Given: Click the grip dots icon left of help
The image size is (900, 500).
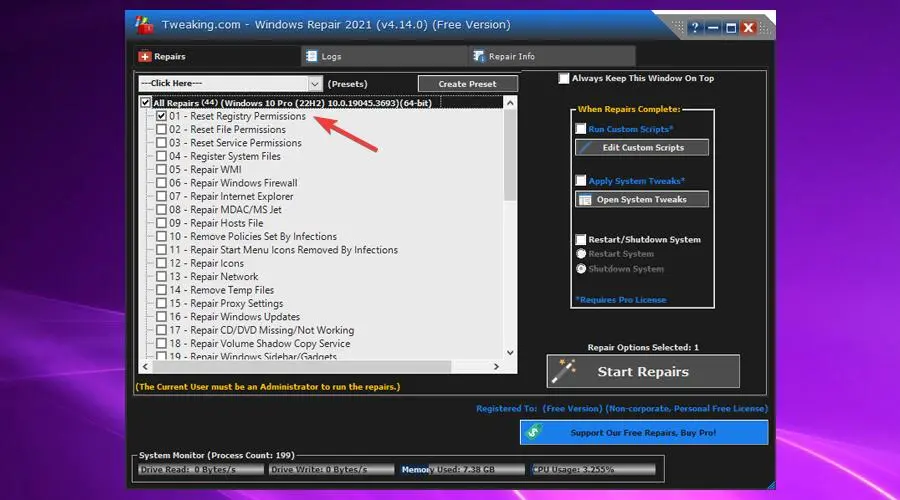Looking at the screenshot, I should (678, 27).
